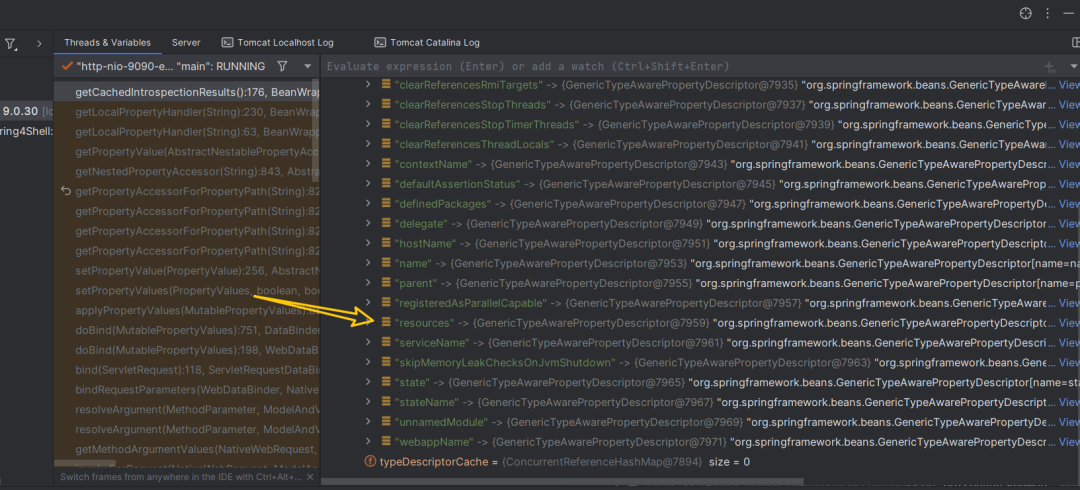Click the crosshair target icon at top right
This screenshot has width=1080, height=490.
point(1026,13)
